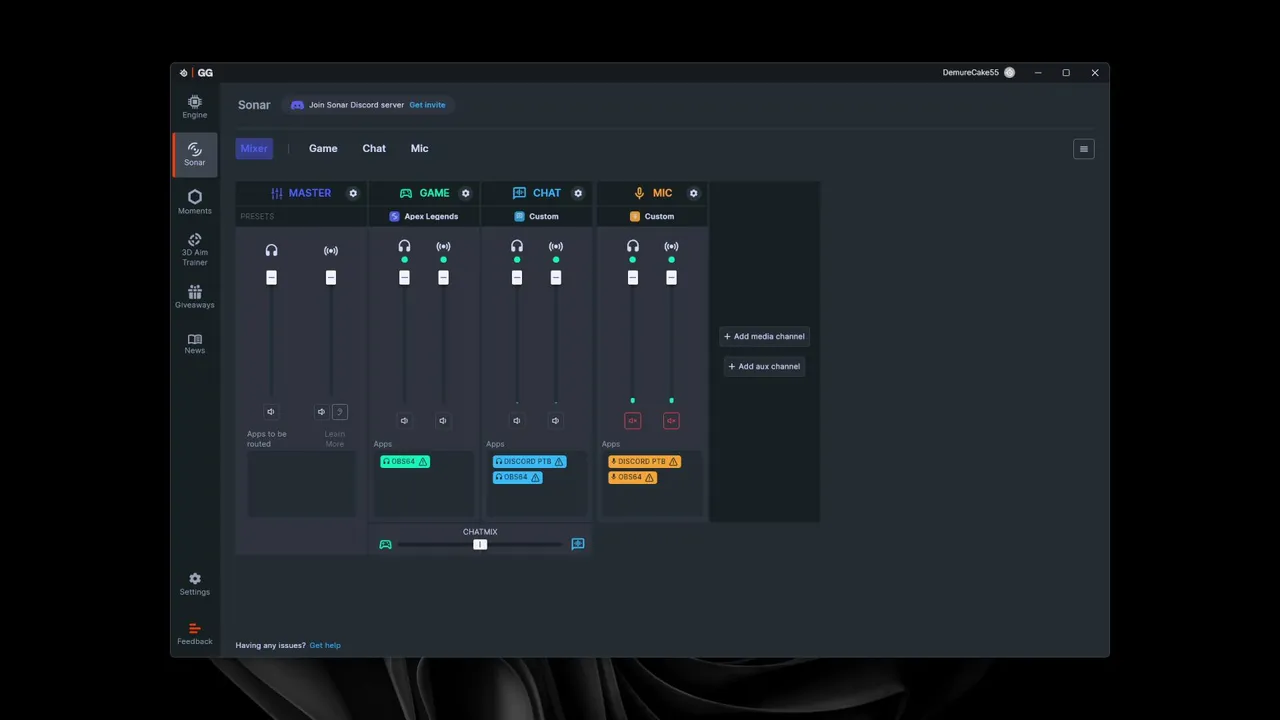This screenshot has width=1280, height=720.
Task: Open the 3D Aim Trainer
Action: point(194,249)
